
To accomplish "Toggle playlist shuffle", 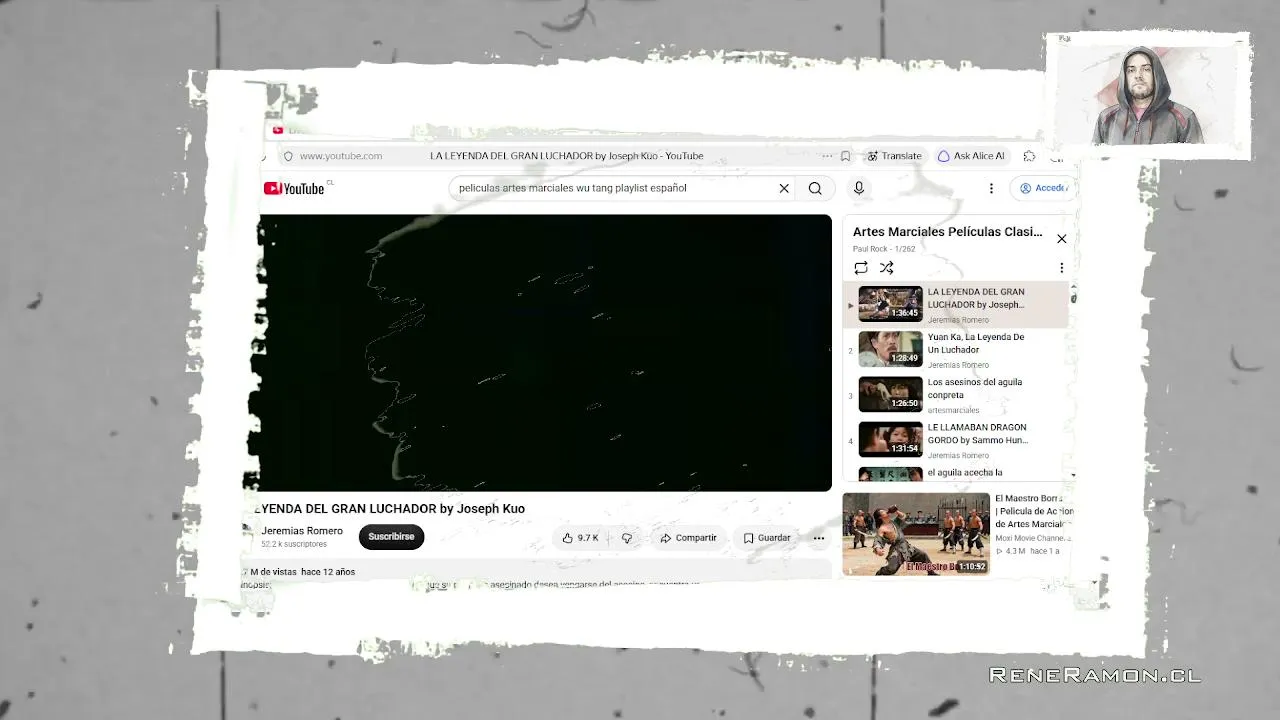I will click(886, 268).
